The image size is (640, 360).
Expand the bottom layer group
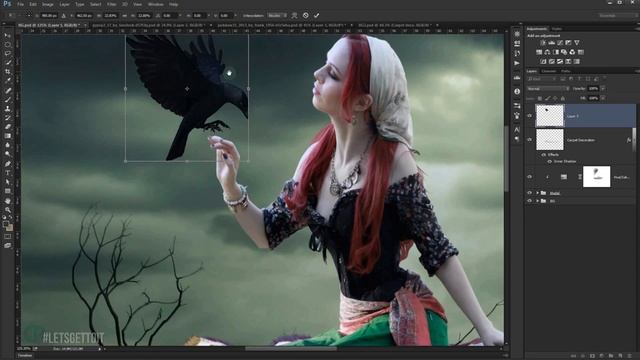pos(538,201)
